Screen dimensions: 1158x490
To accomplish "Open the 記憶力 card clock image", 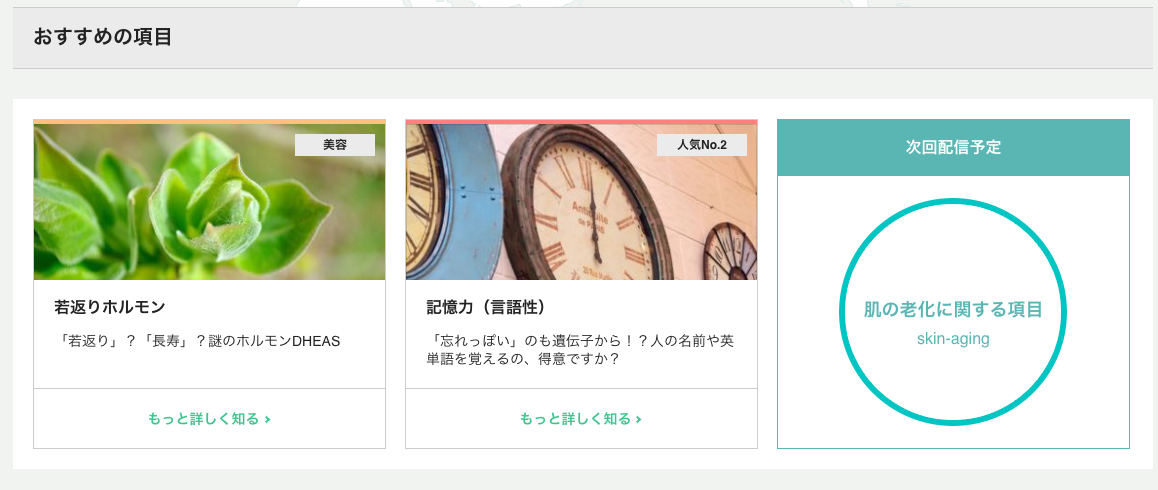I will (x=581, y=201).
